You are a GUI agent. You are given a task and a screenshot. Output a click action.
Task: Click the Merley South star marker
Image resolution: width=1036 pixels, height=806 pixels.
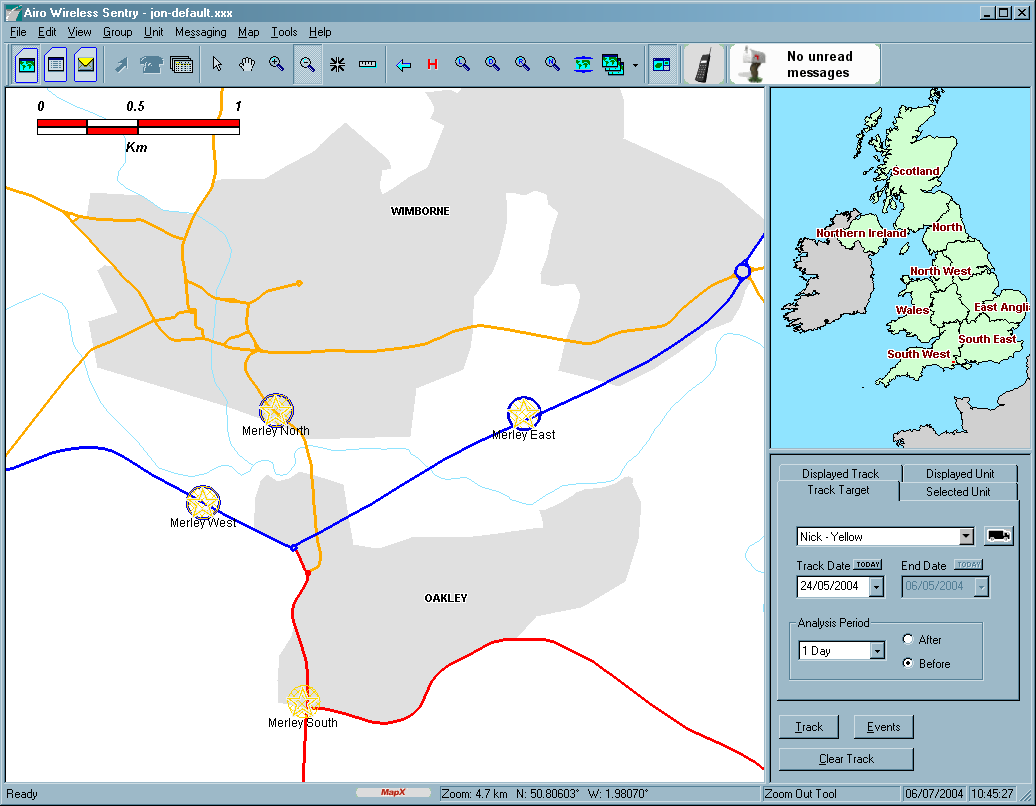tap(303, 701)
